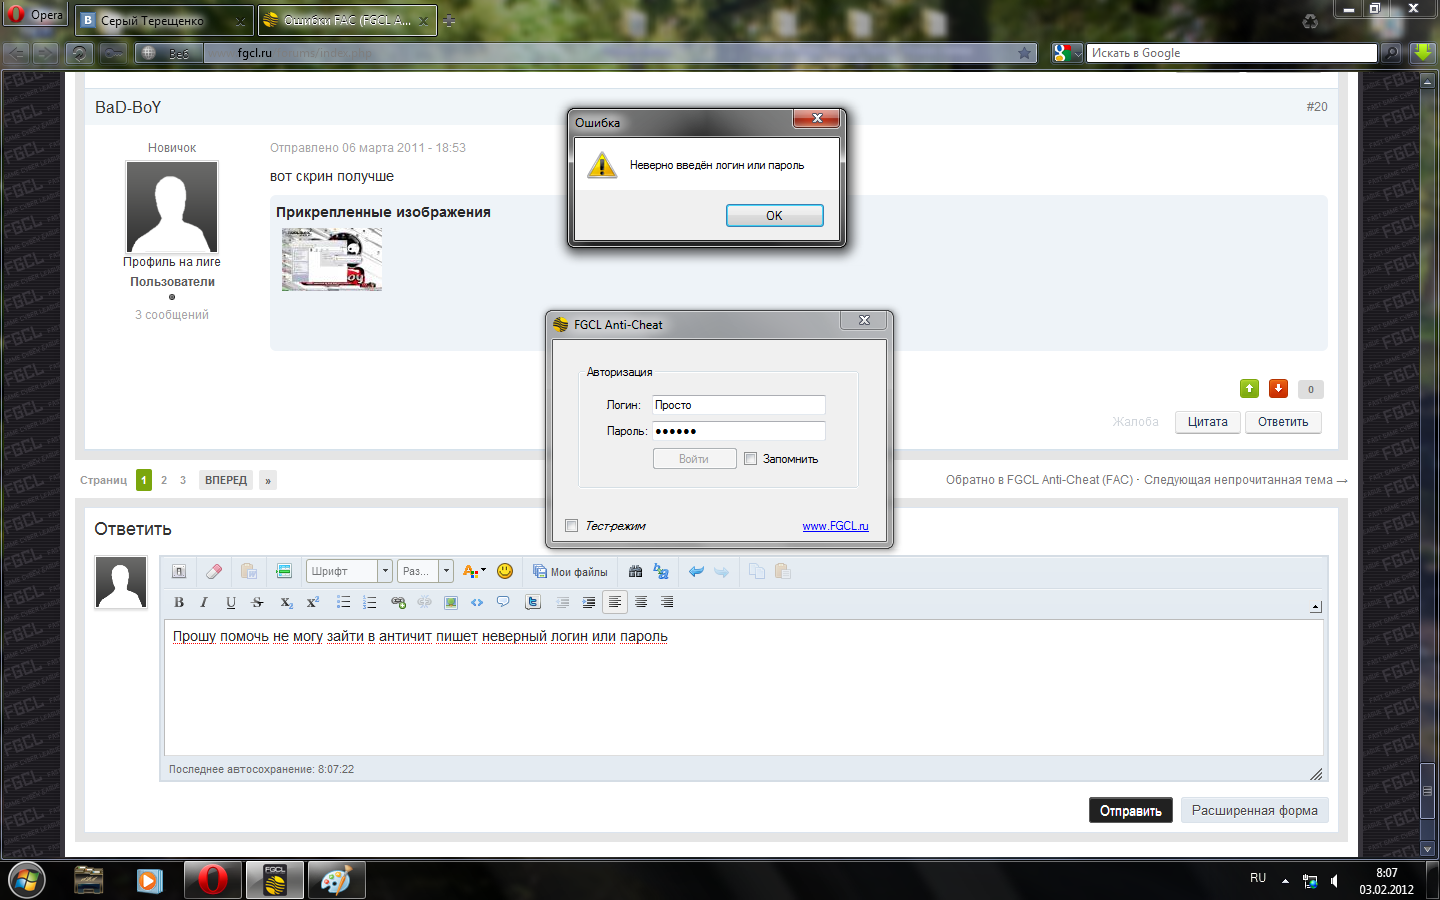Click the find binoculars icon in editor
1440x900 pixels.
pos(635,571)
